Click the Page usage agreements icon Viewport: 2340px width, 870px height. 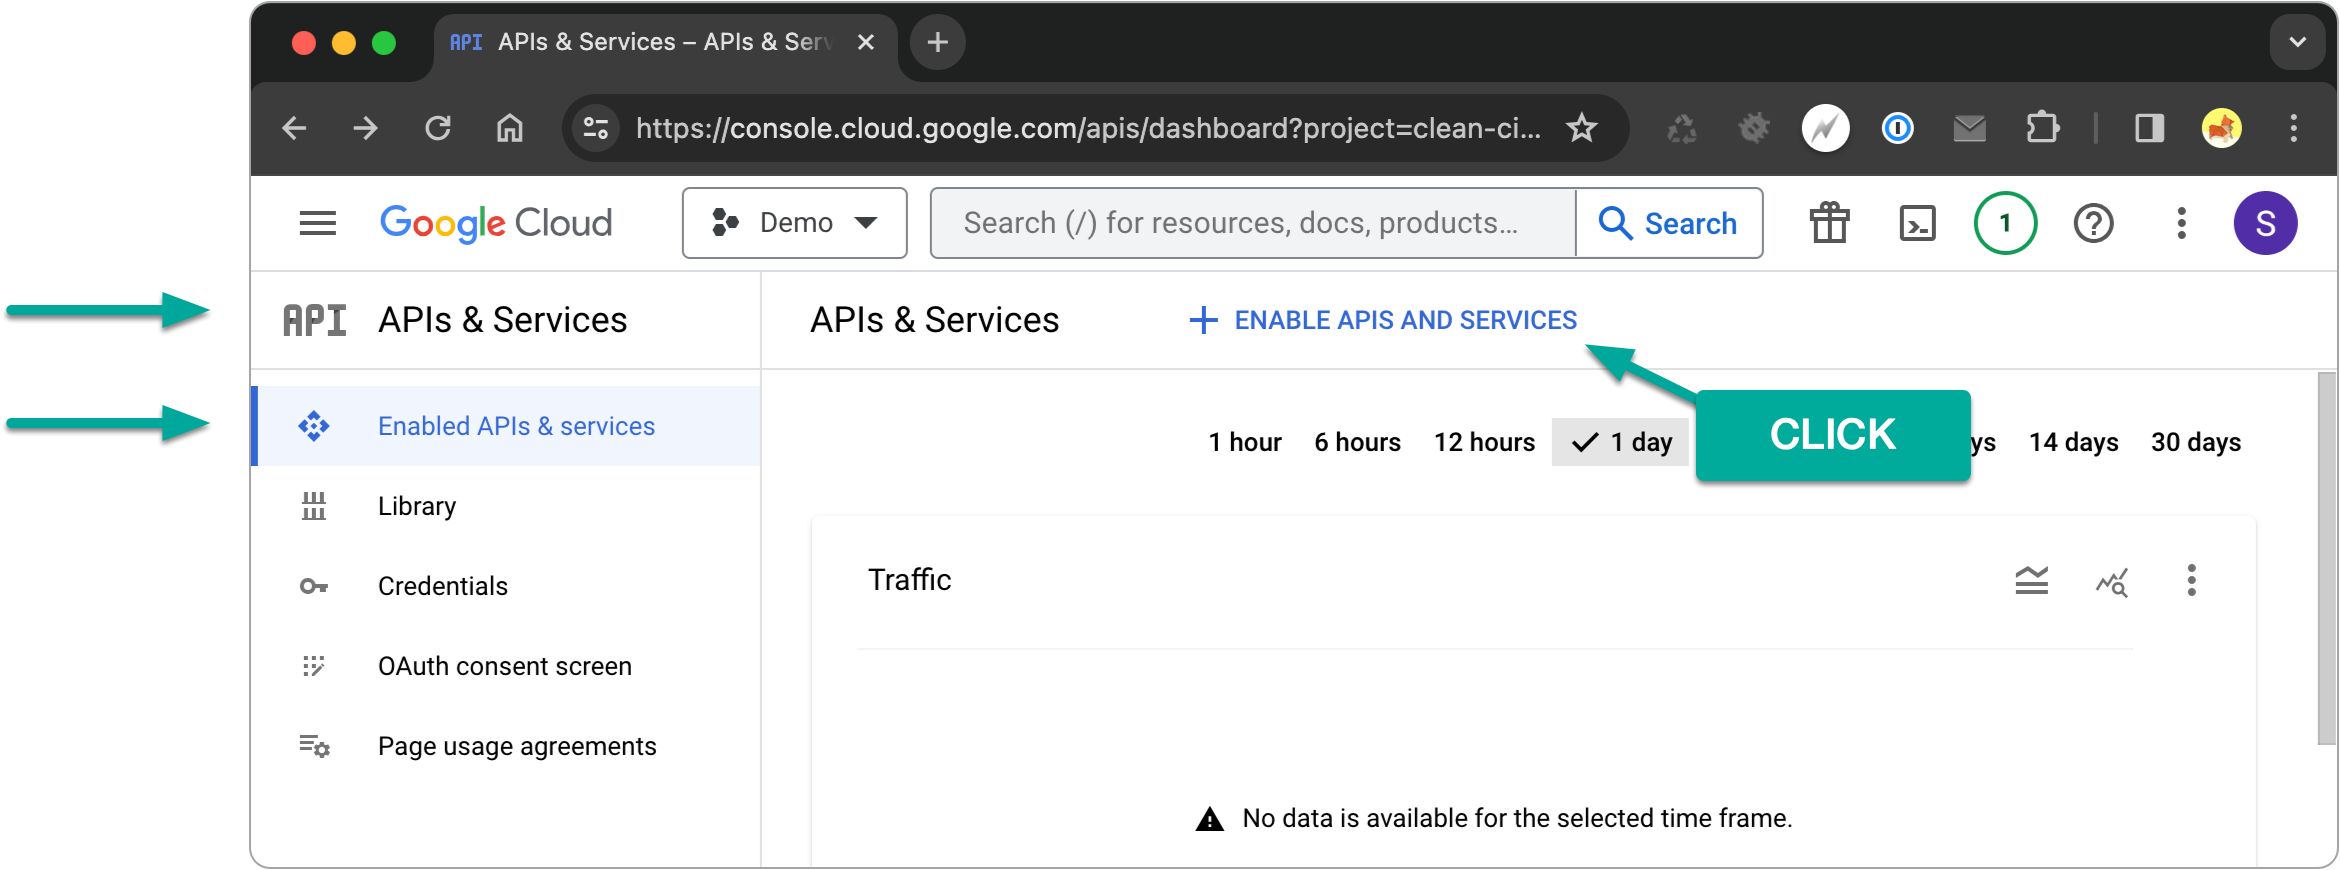click(x=314, y=746)
